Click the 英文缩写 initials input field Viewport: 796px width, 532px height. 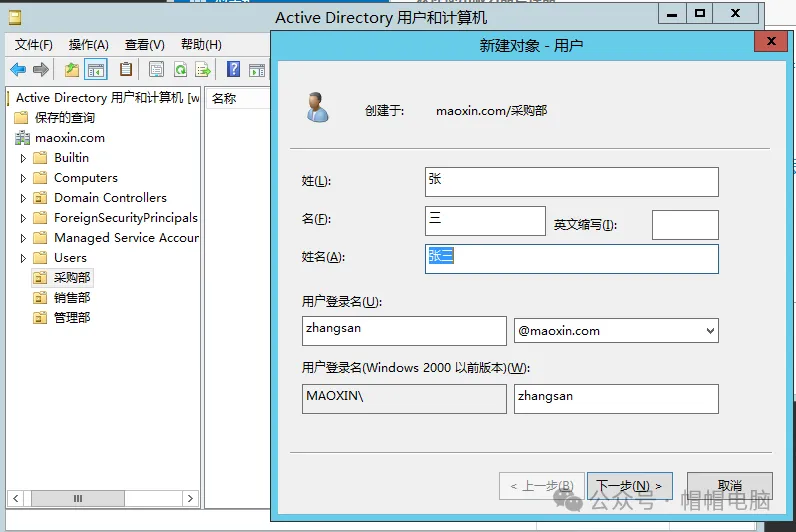(685, 225)
